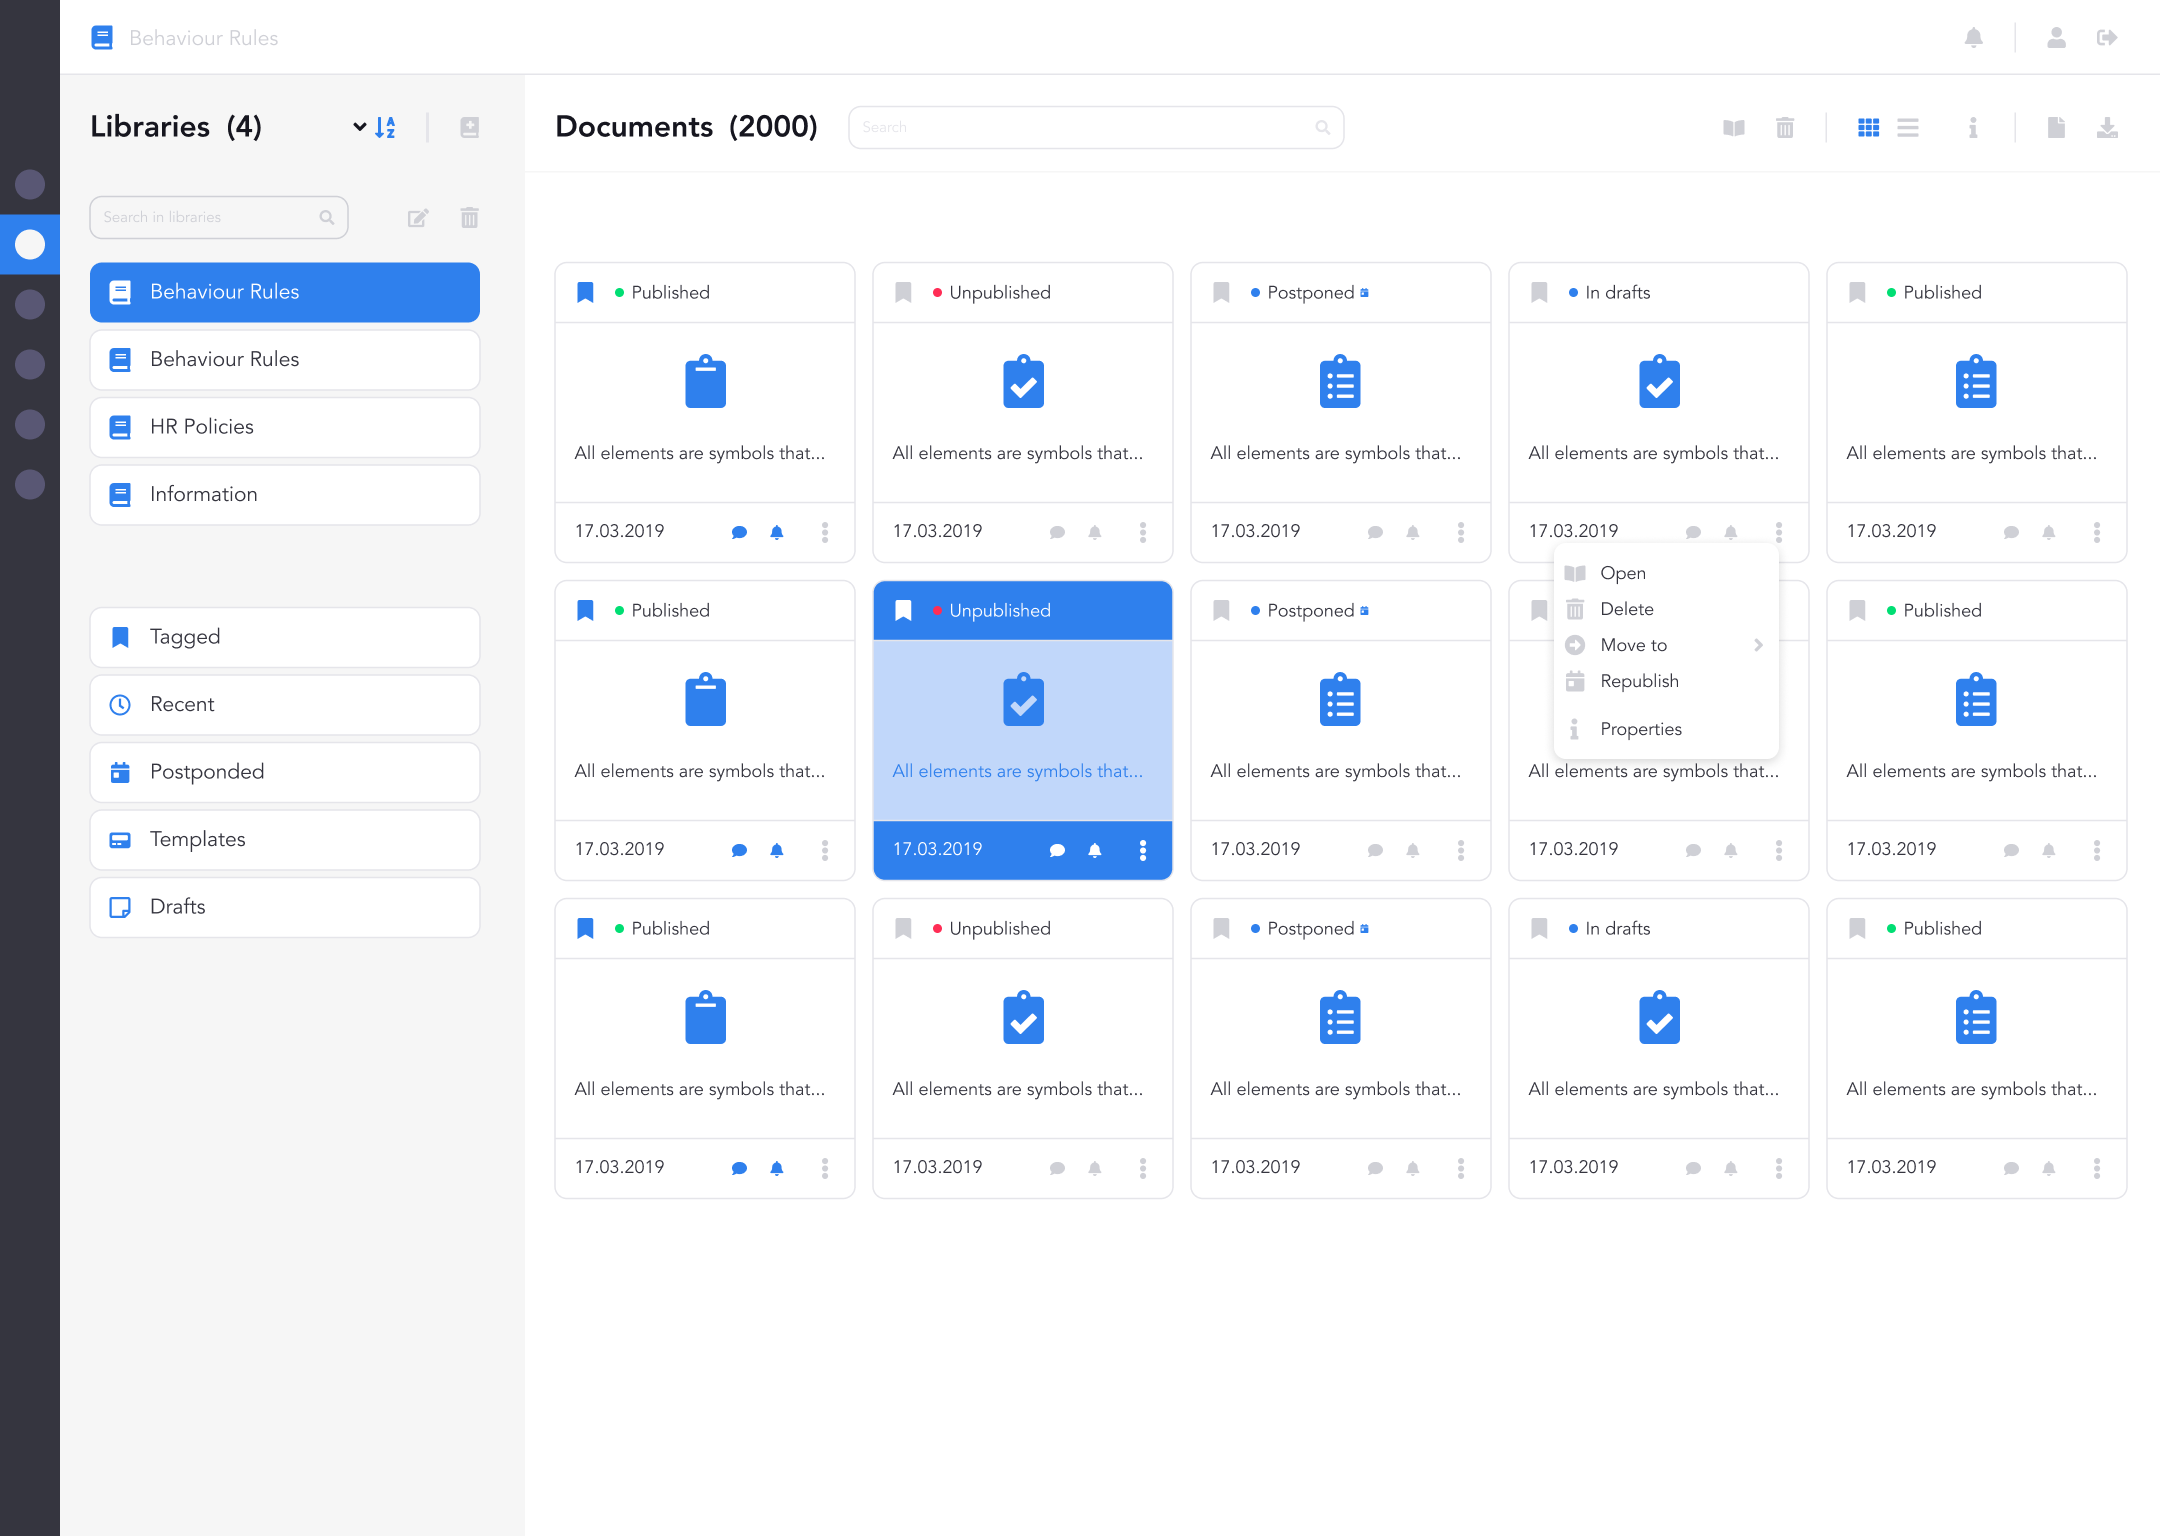Click the logout icon in header
The image size is (2161, 1536).
coord(2107,38)
